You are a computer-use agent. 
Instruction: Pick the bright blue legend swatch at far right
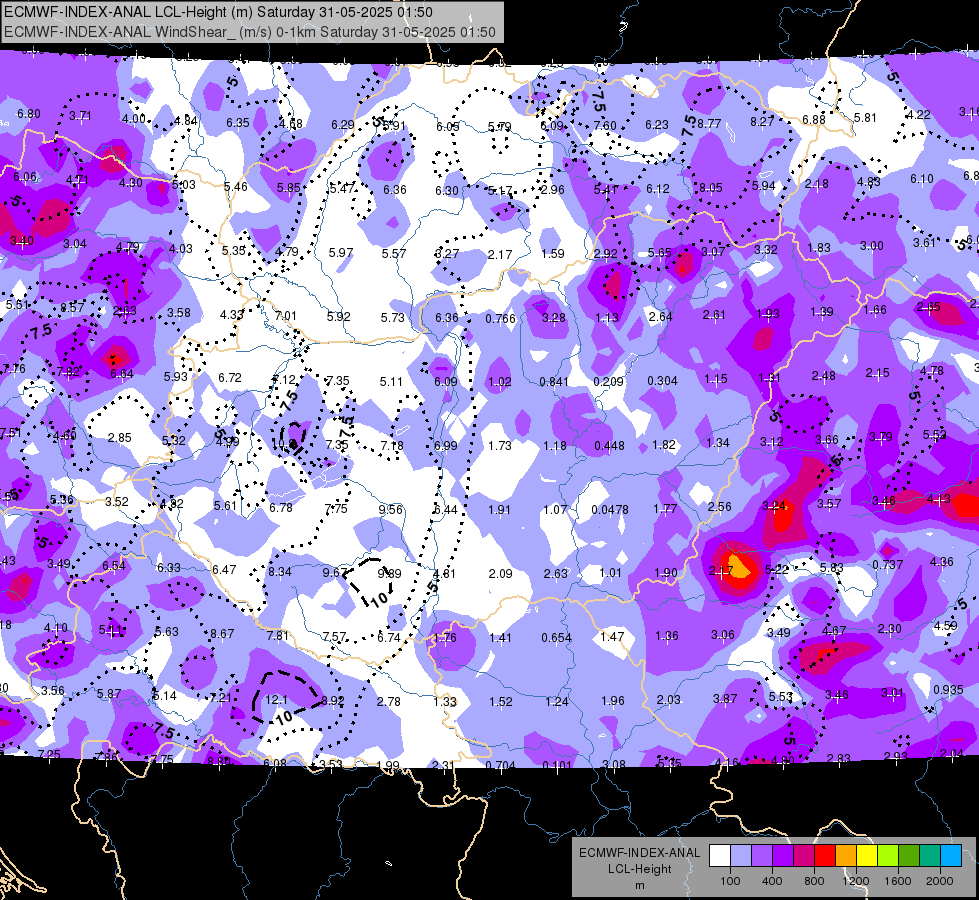(951, 856)
